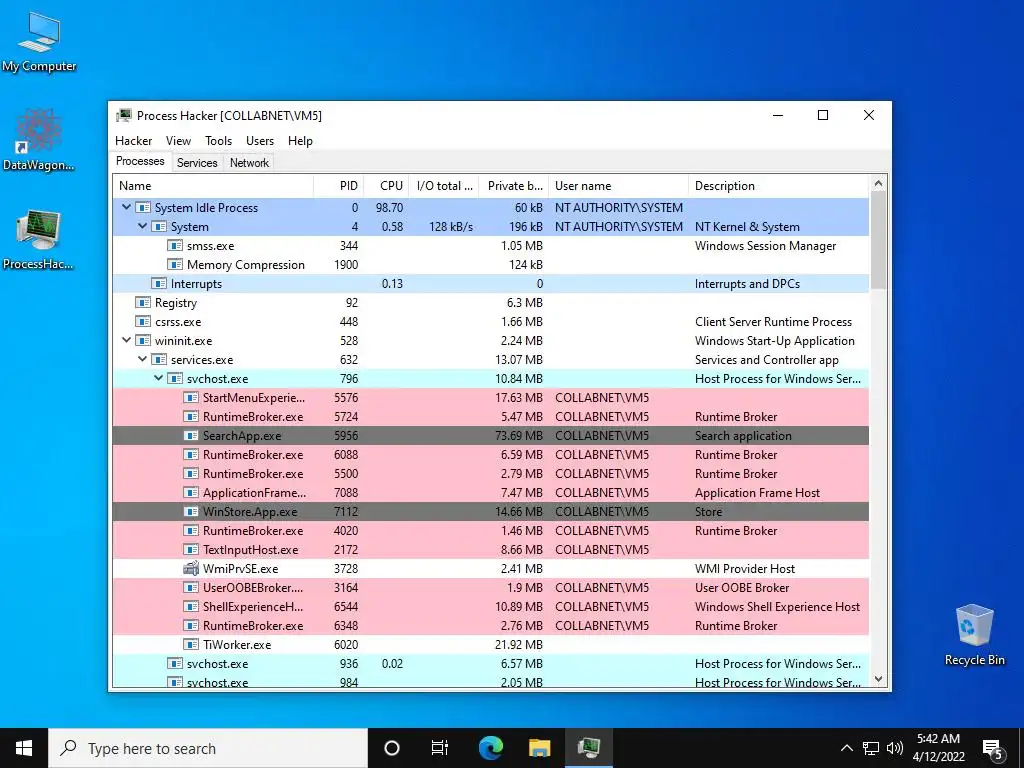Switch to the Network tab
1024x768 pixels.
(x=249, y=163)
